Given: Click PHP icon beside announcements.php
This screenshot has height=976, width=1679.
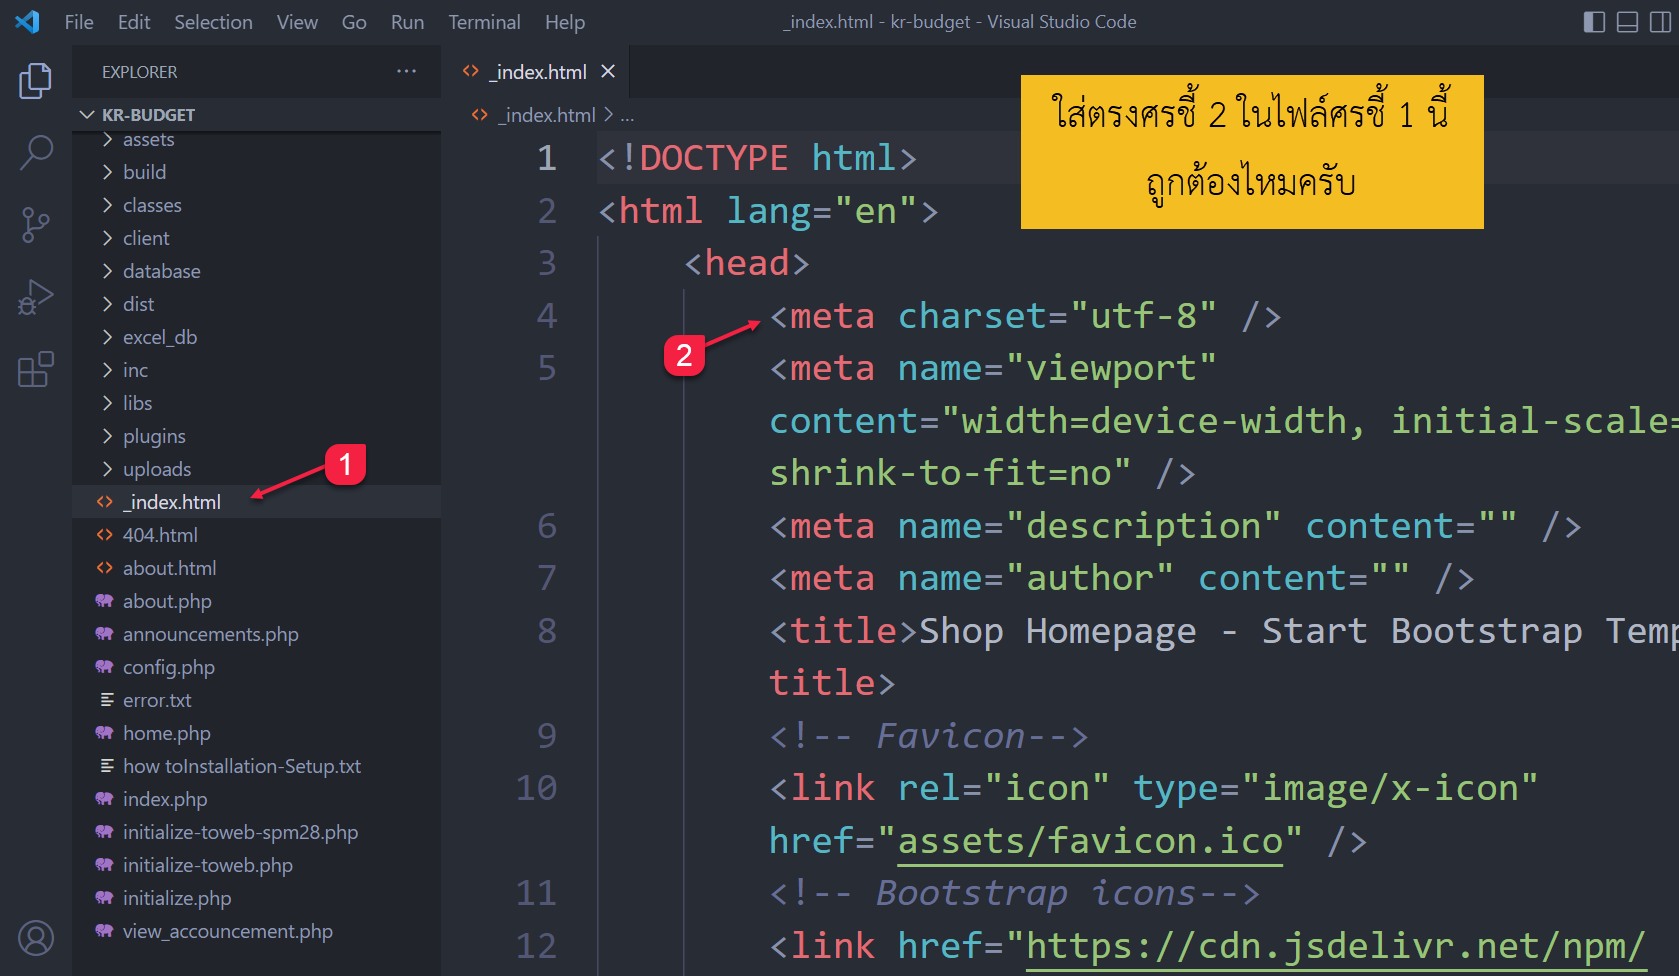Looking at the screenshot, I should 104,634.
